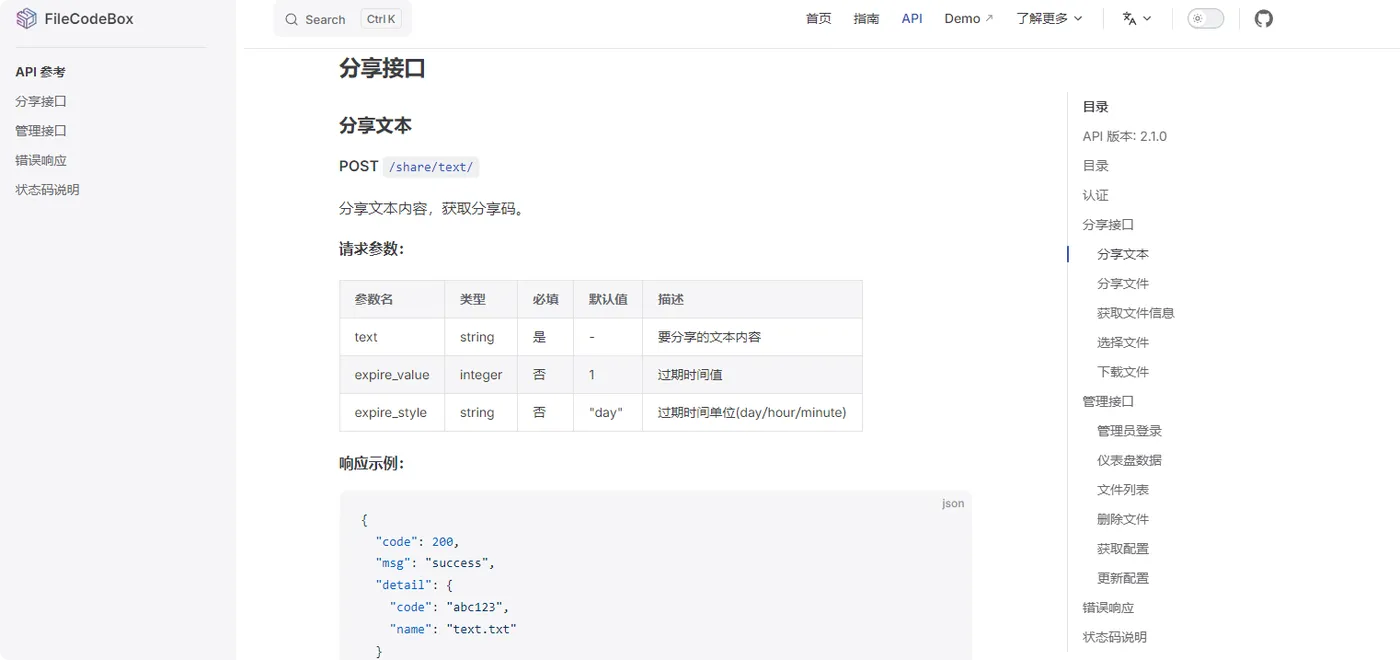Click the expire_style table cell
Screen dimensions: 1400x660
392,413
